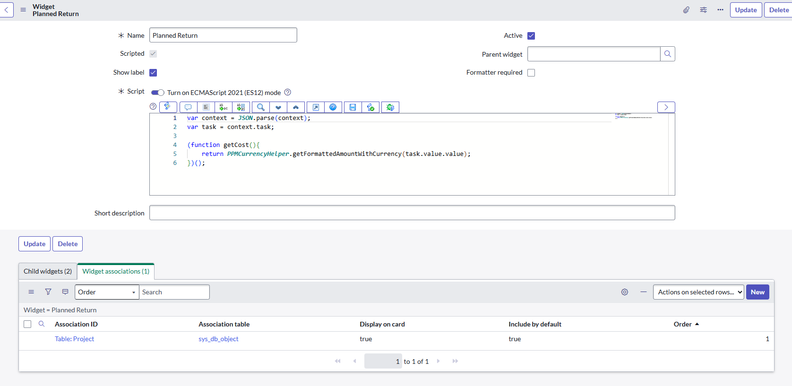Screen dimensions: 792x386
Task: Click the save disk icon in script toolbar
Action: click(353, 107)
